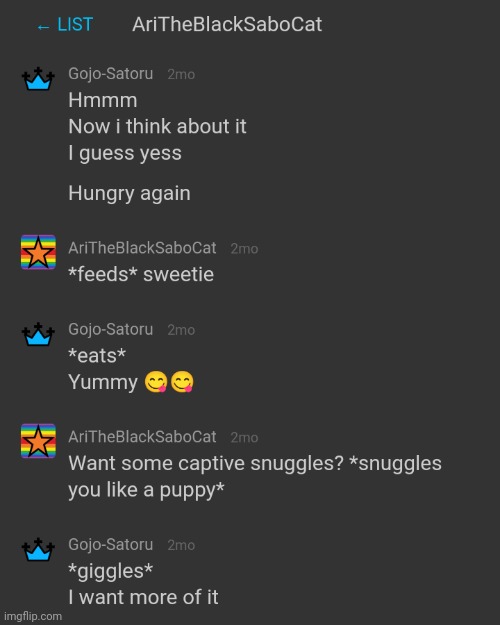Click rainbow star avatar beside snuggles message

pos(38,441)
